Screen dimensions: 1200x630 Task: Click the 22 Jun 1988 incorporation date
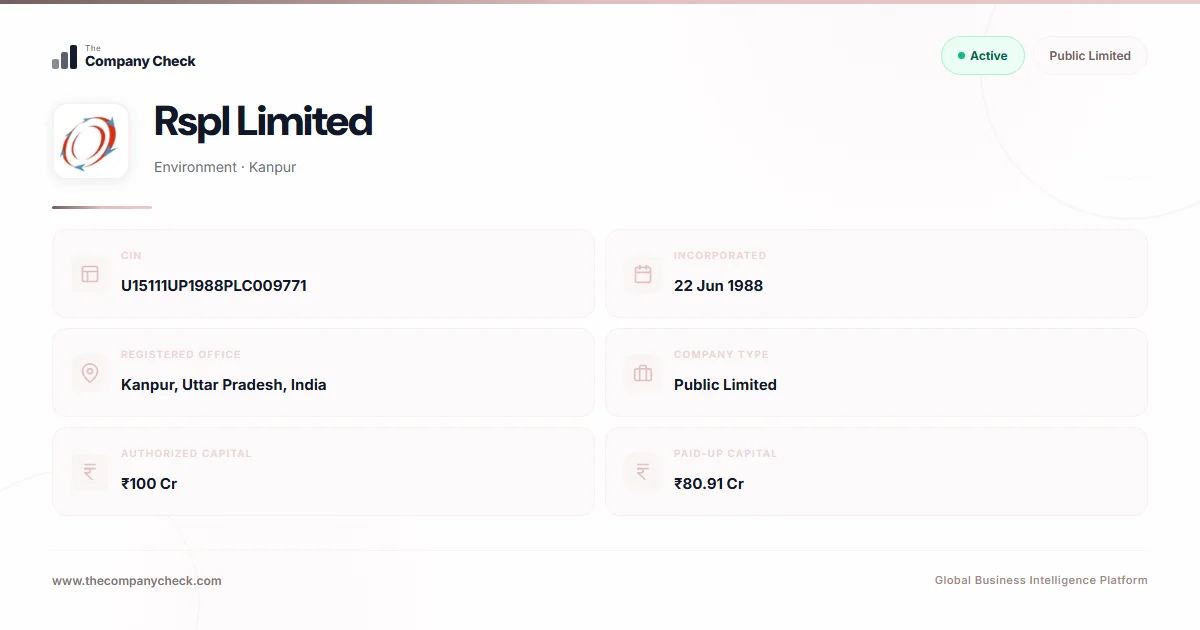(718, 286)
